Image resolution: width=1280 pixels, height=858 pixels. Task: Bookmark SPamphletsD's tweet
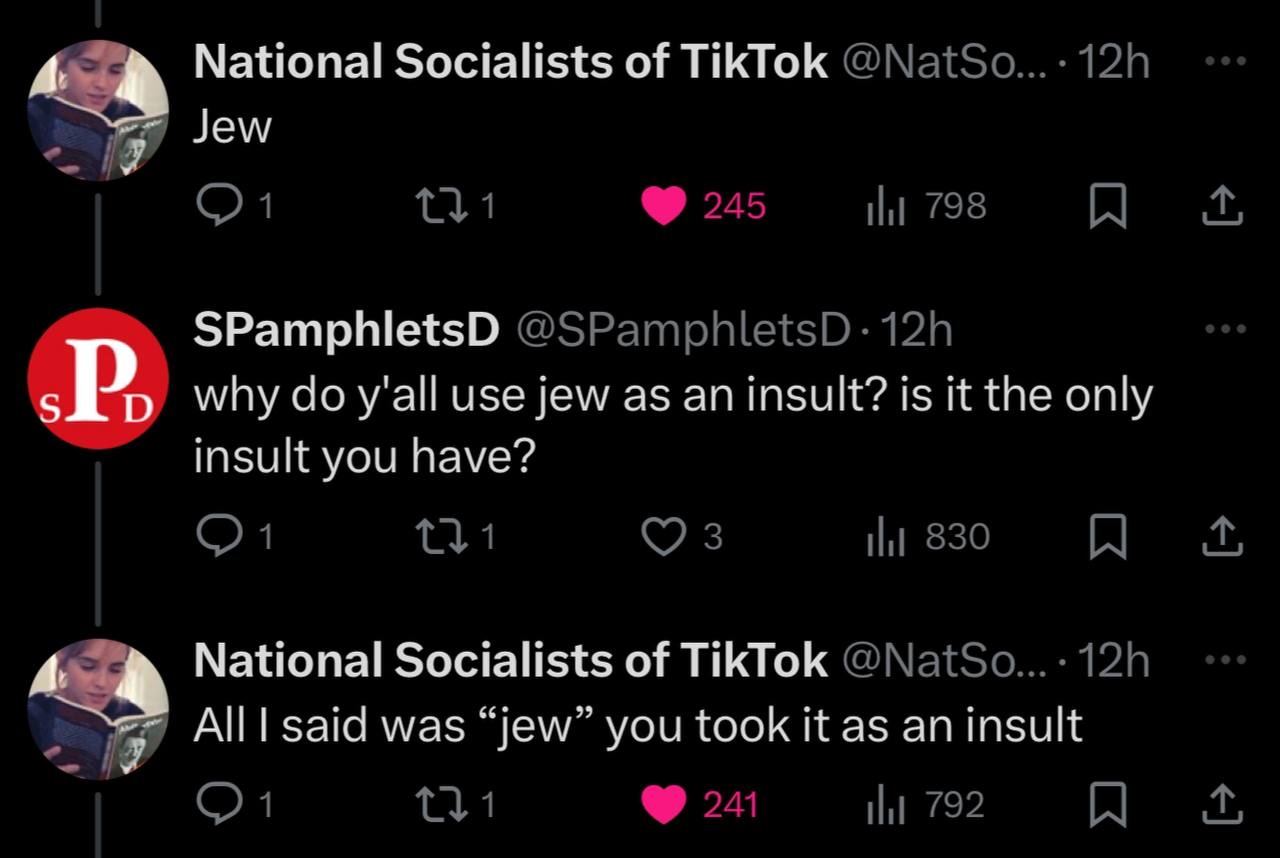coord(1106,538)
